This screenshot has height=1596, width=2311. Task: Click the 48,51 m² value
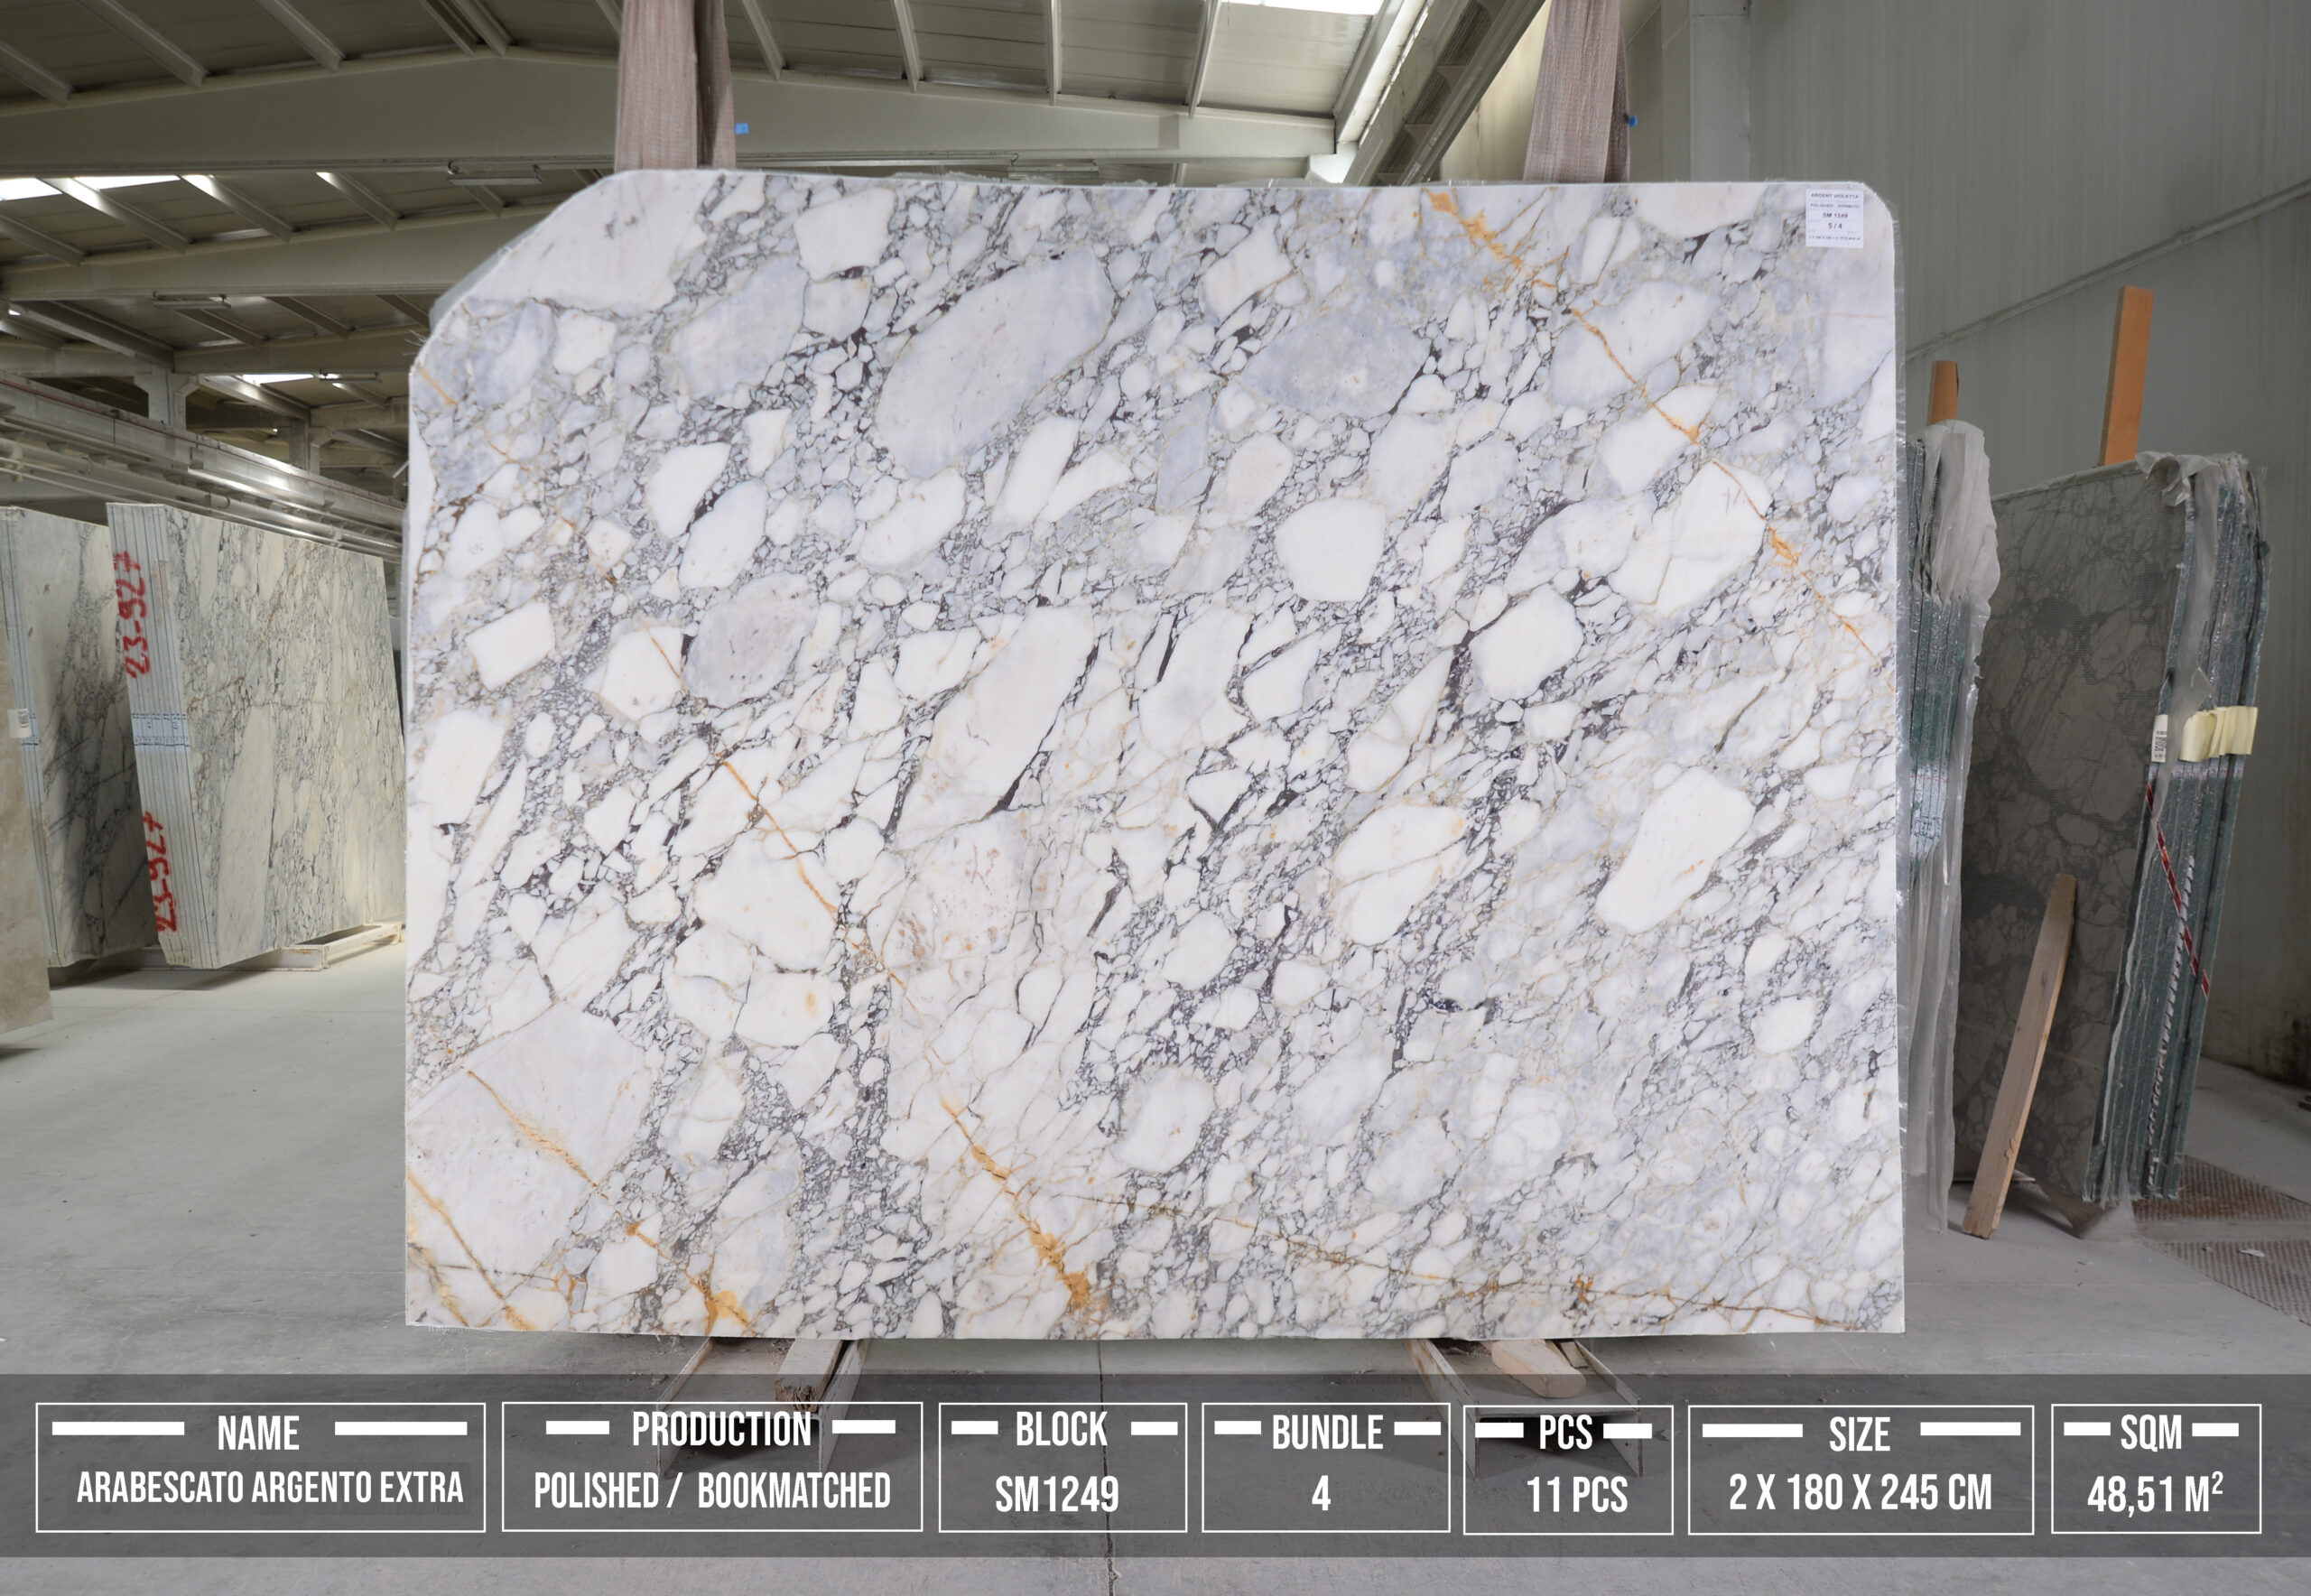pos(2155,1495)
